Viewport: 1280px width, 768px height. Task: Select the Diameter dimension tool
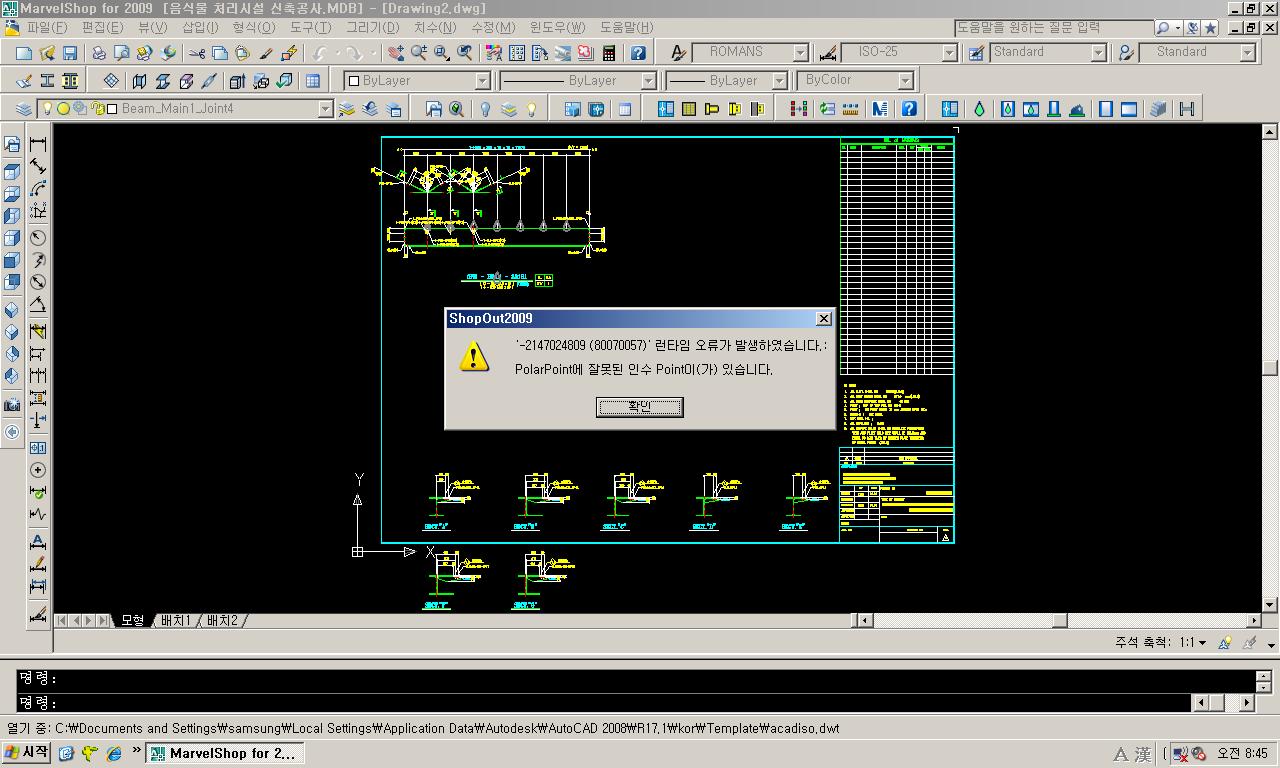click(x=38, y=282)
